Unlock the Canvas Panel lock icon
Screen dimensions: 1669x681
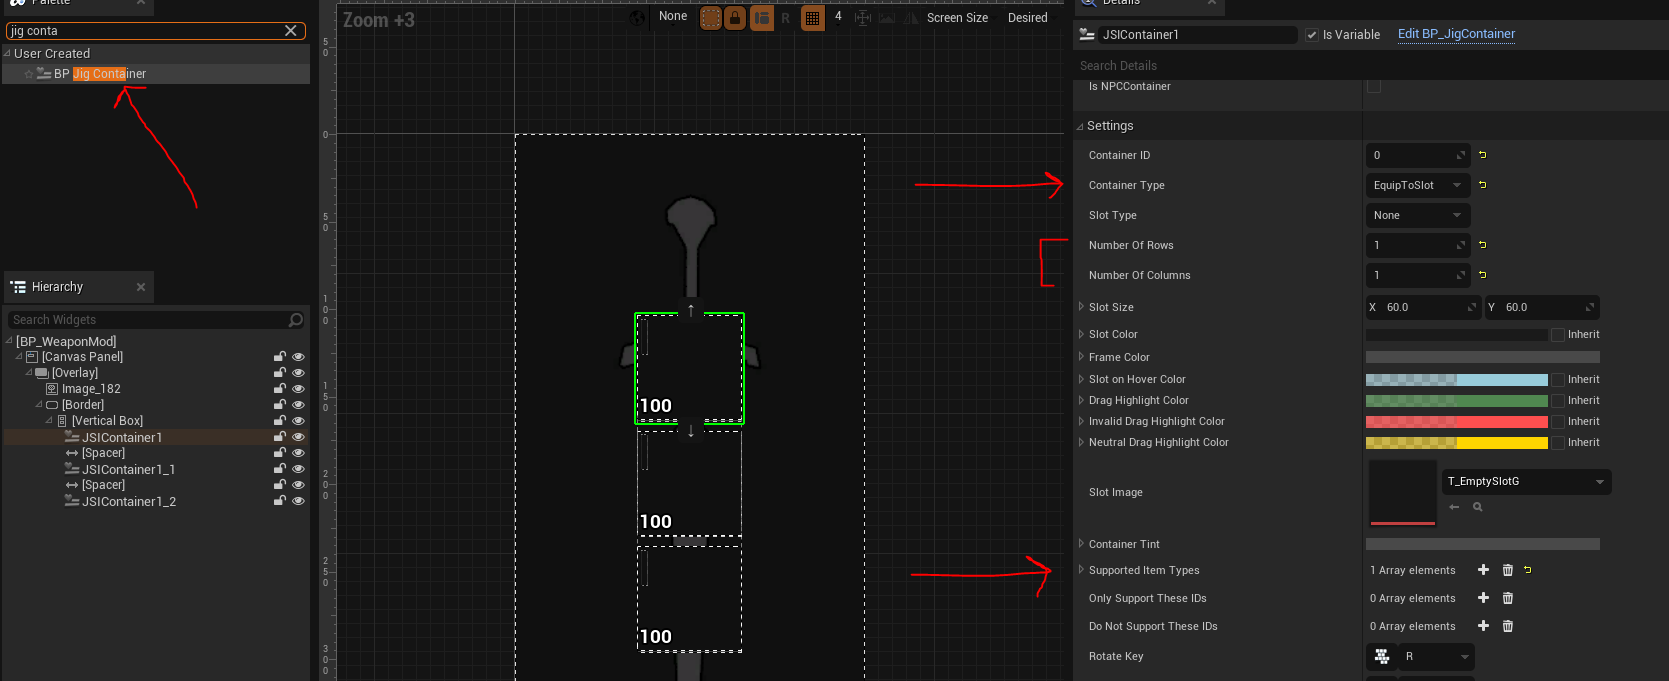coord(280,357)
